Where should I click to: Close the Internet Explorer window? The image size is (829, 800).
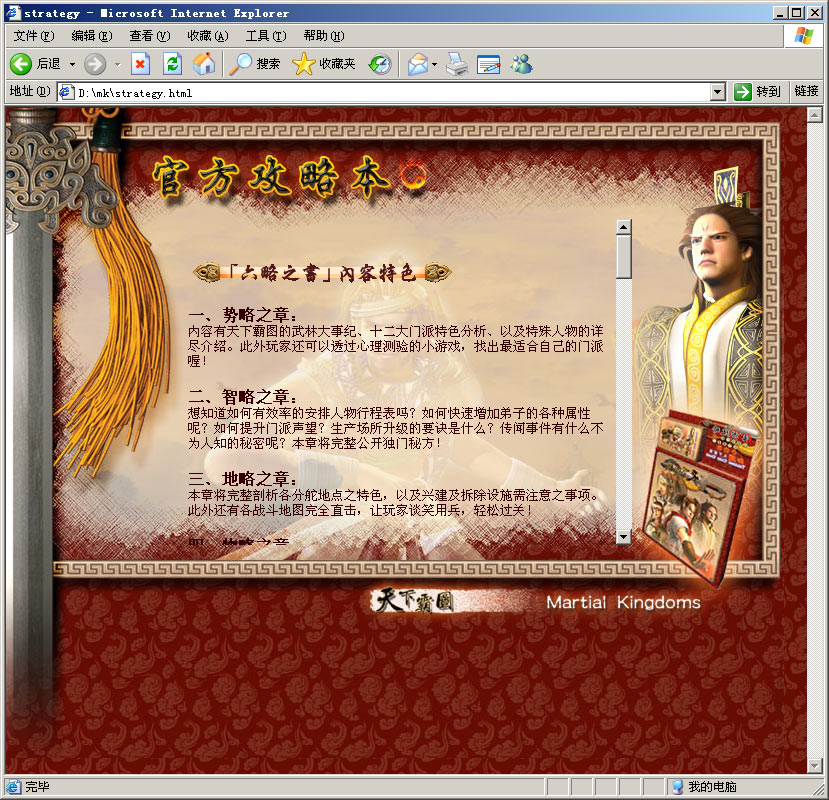[813, 13]
